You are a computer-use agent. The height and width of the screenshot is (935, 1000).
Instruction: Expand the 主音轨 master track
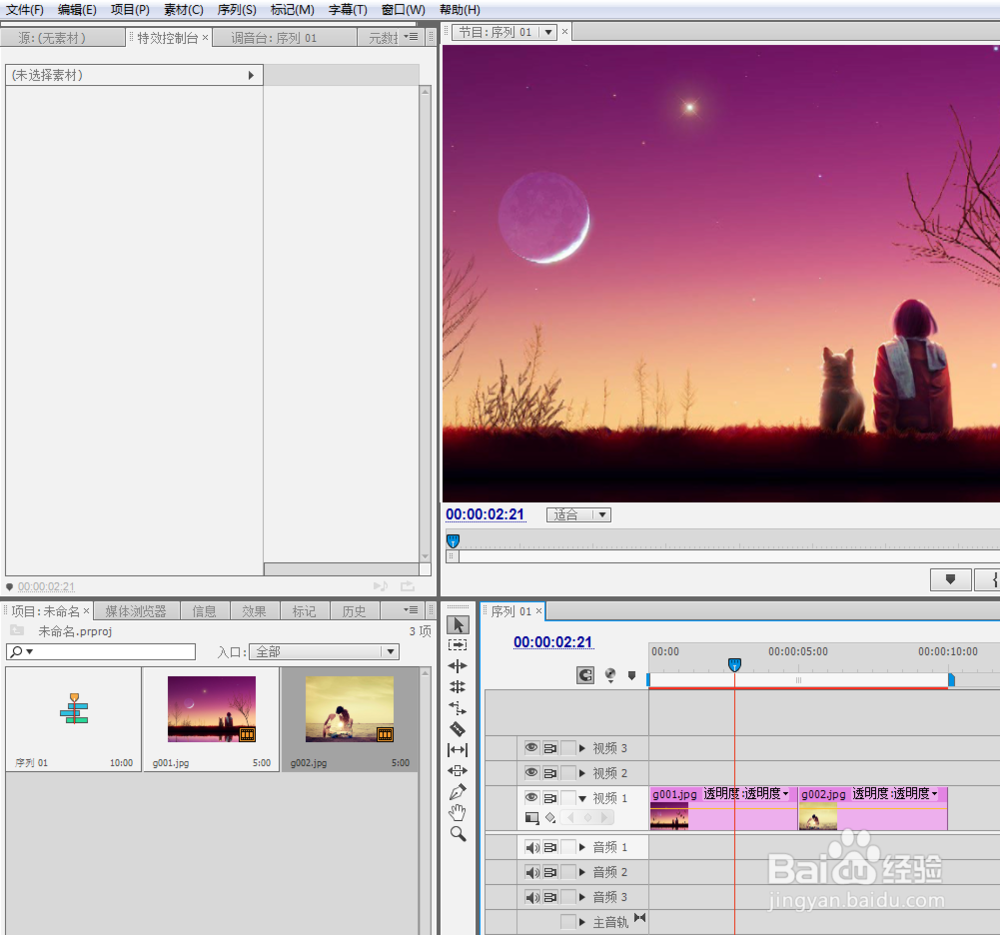[582, 922]
